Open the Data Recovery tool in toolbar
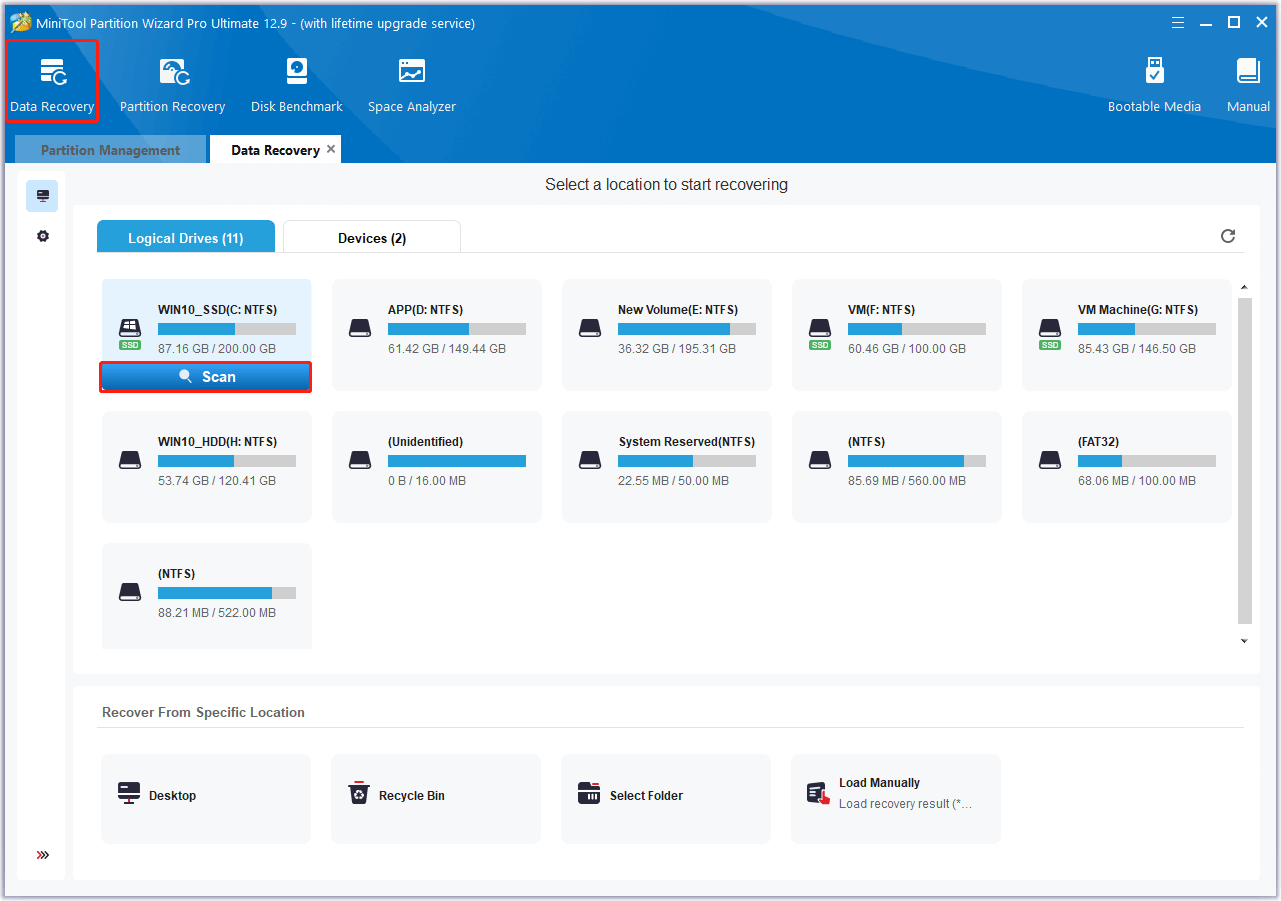The image size is (1281, 901). 52,82
